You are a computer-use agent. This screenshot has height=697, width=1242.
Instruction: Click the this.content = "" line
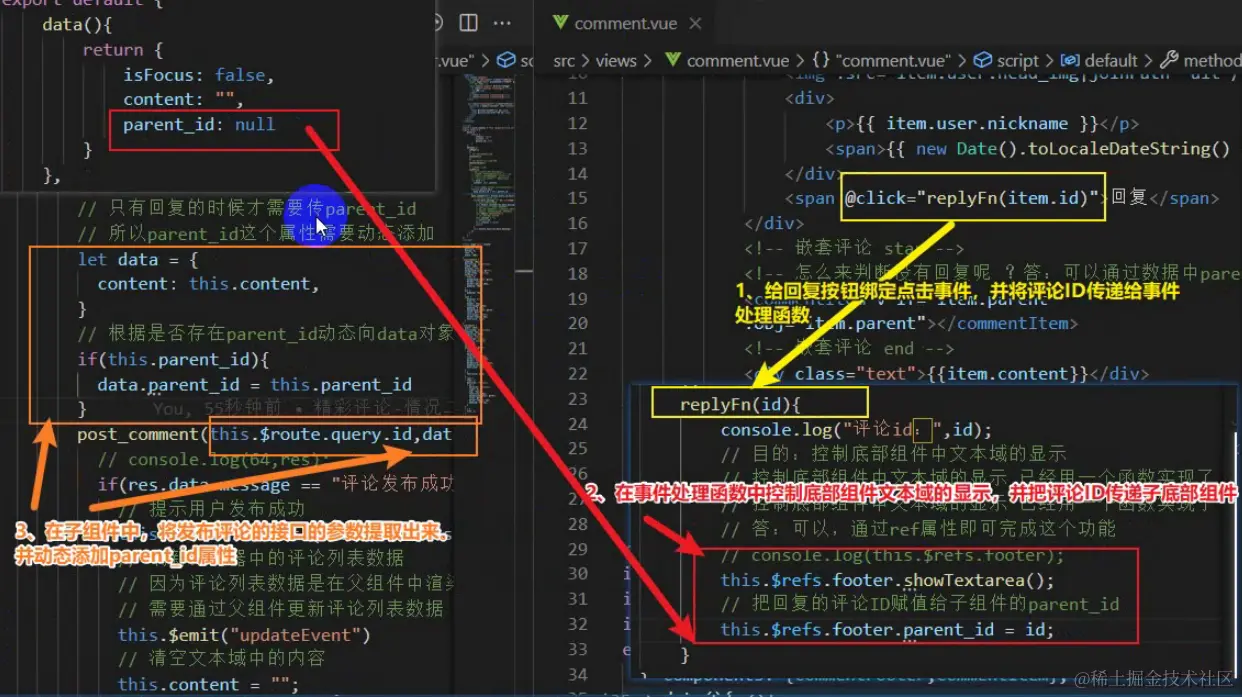coord(208,685)
